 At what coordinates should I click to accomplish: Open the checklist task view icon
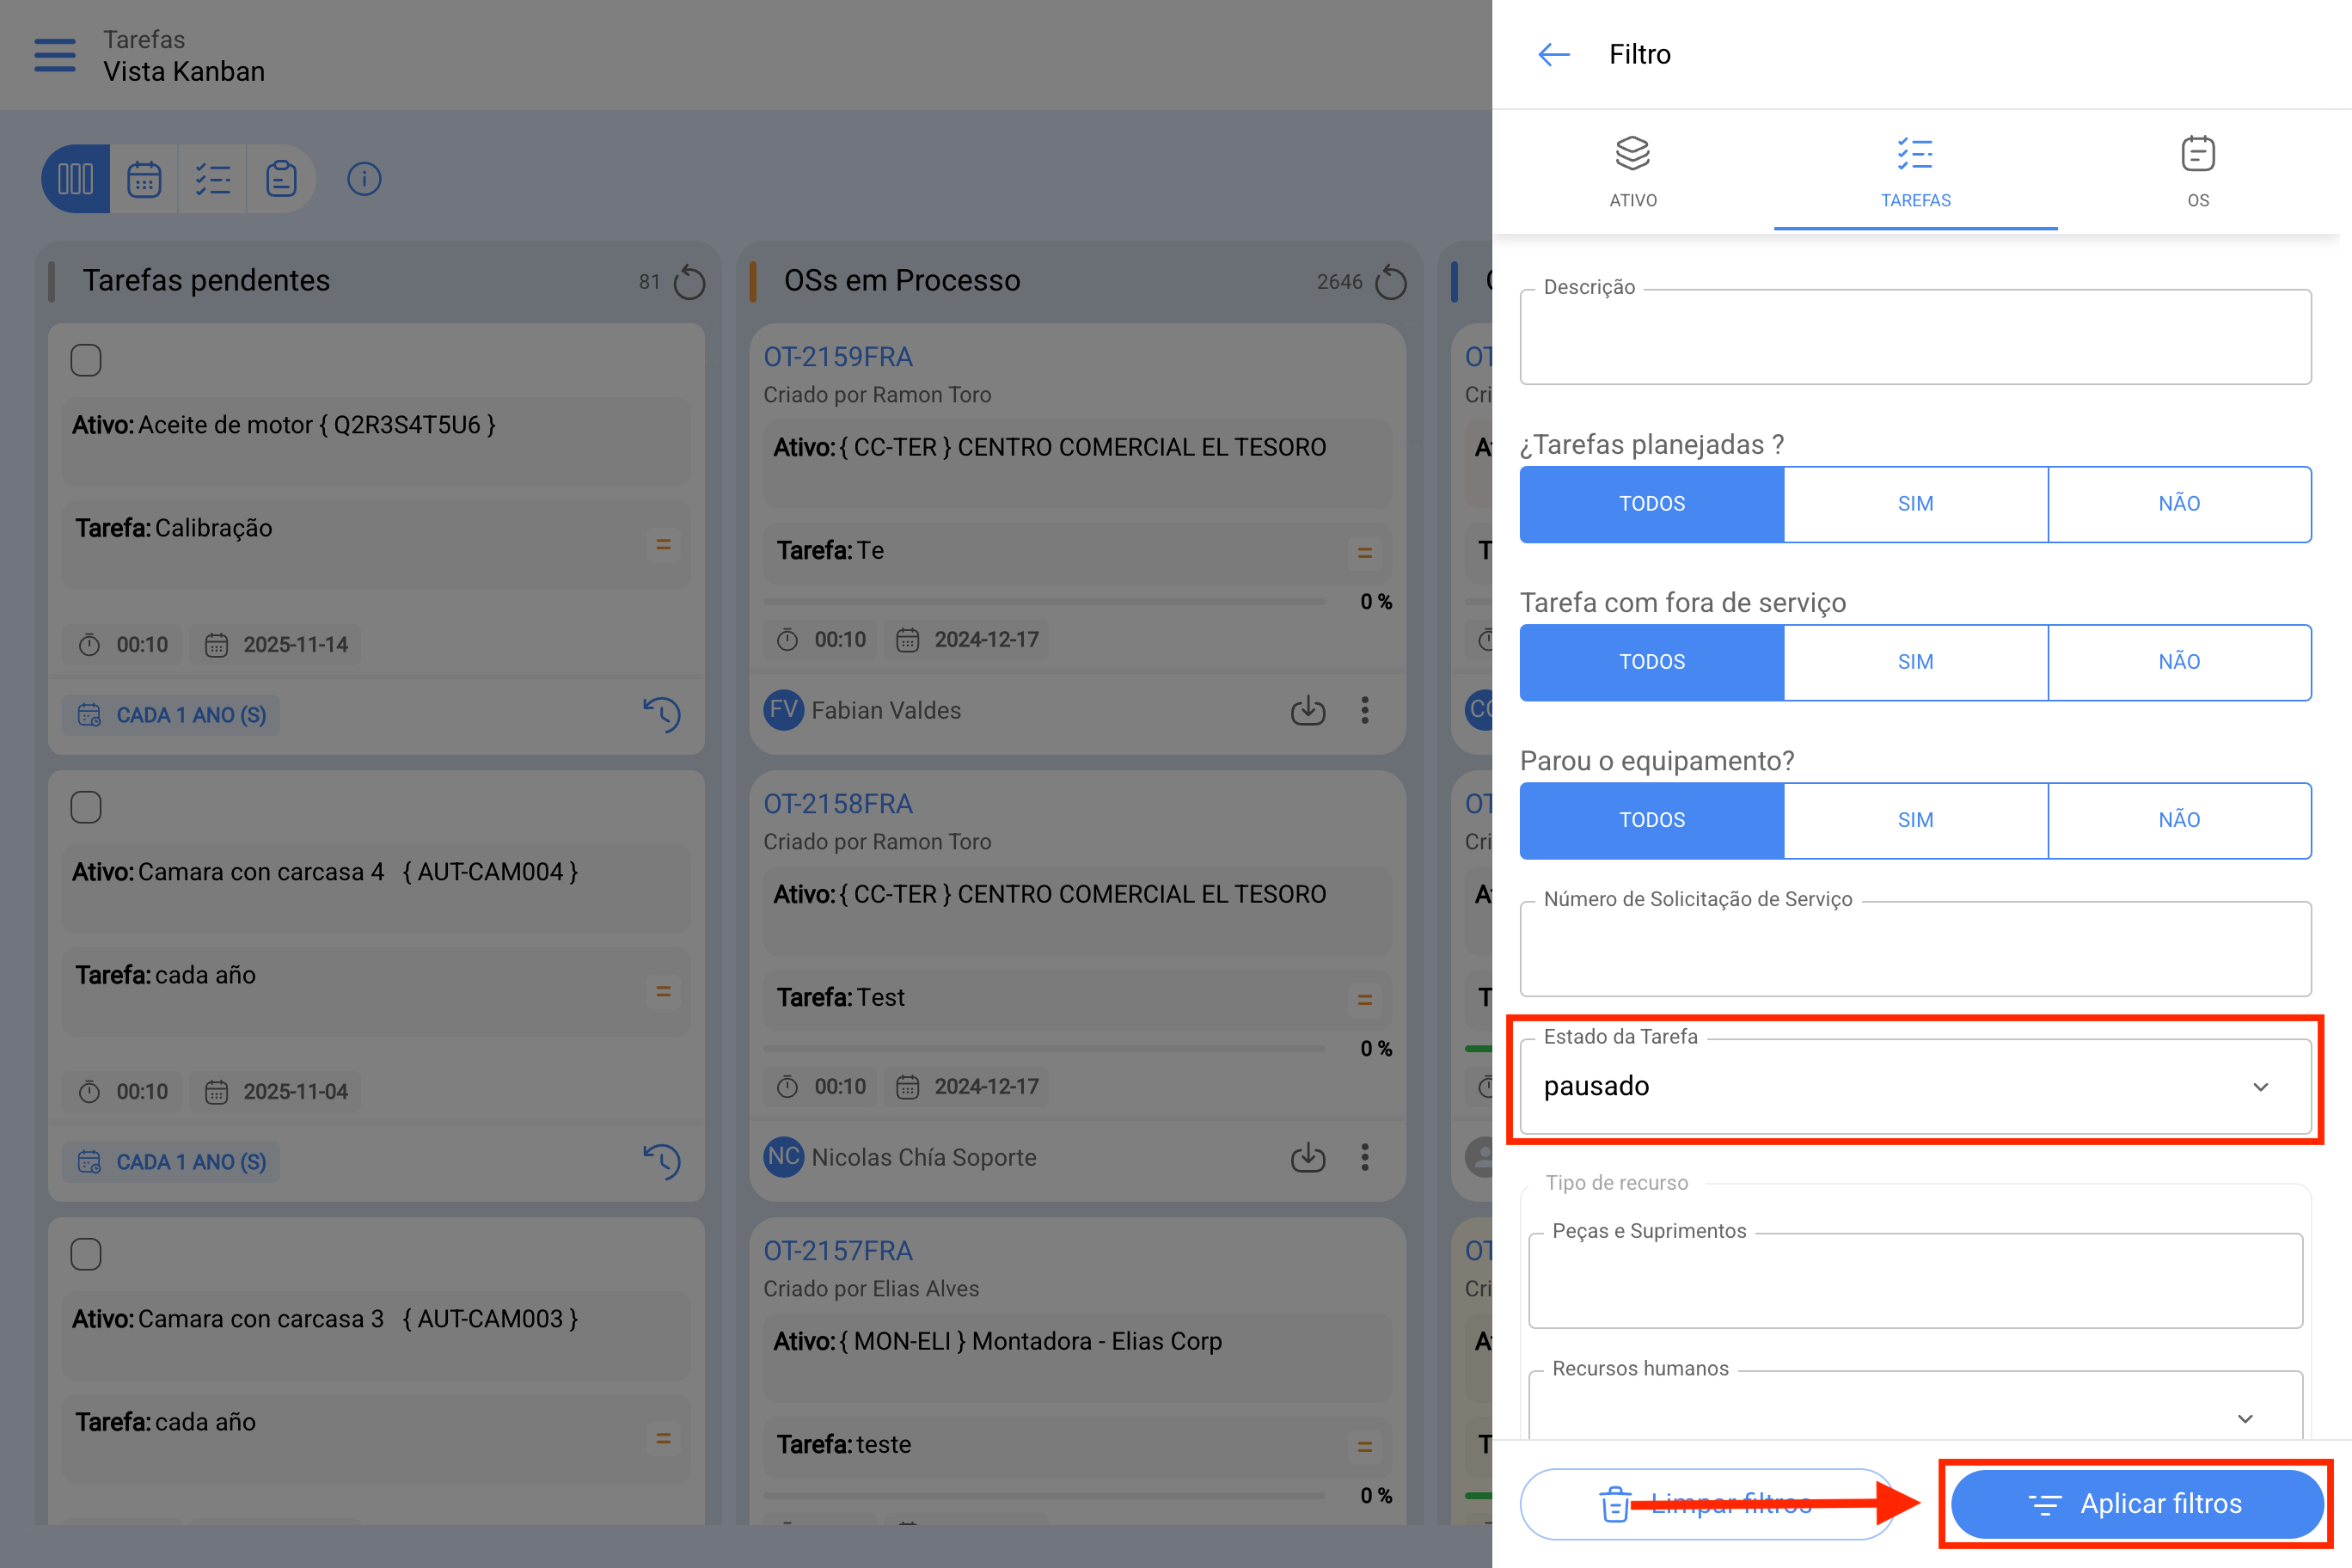point(213,179)
